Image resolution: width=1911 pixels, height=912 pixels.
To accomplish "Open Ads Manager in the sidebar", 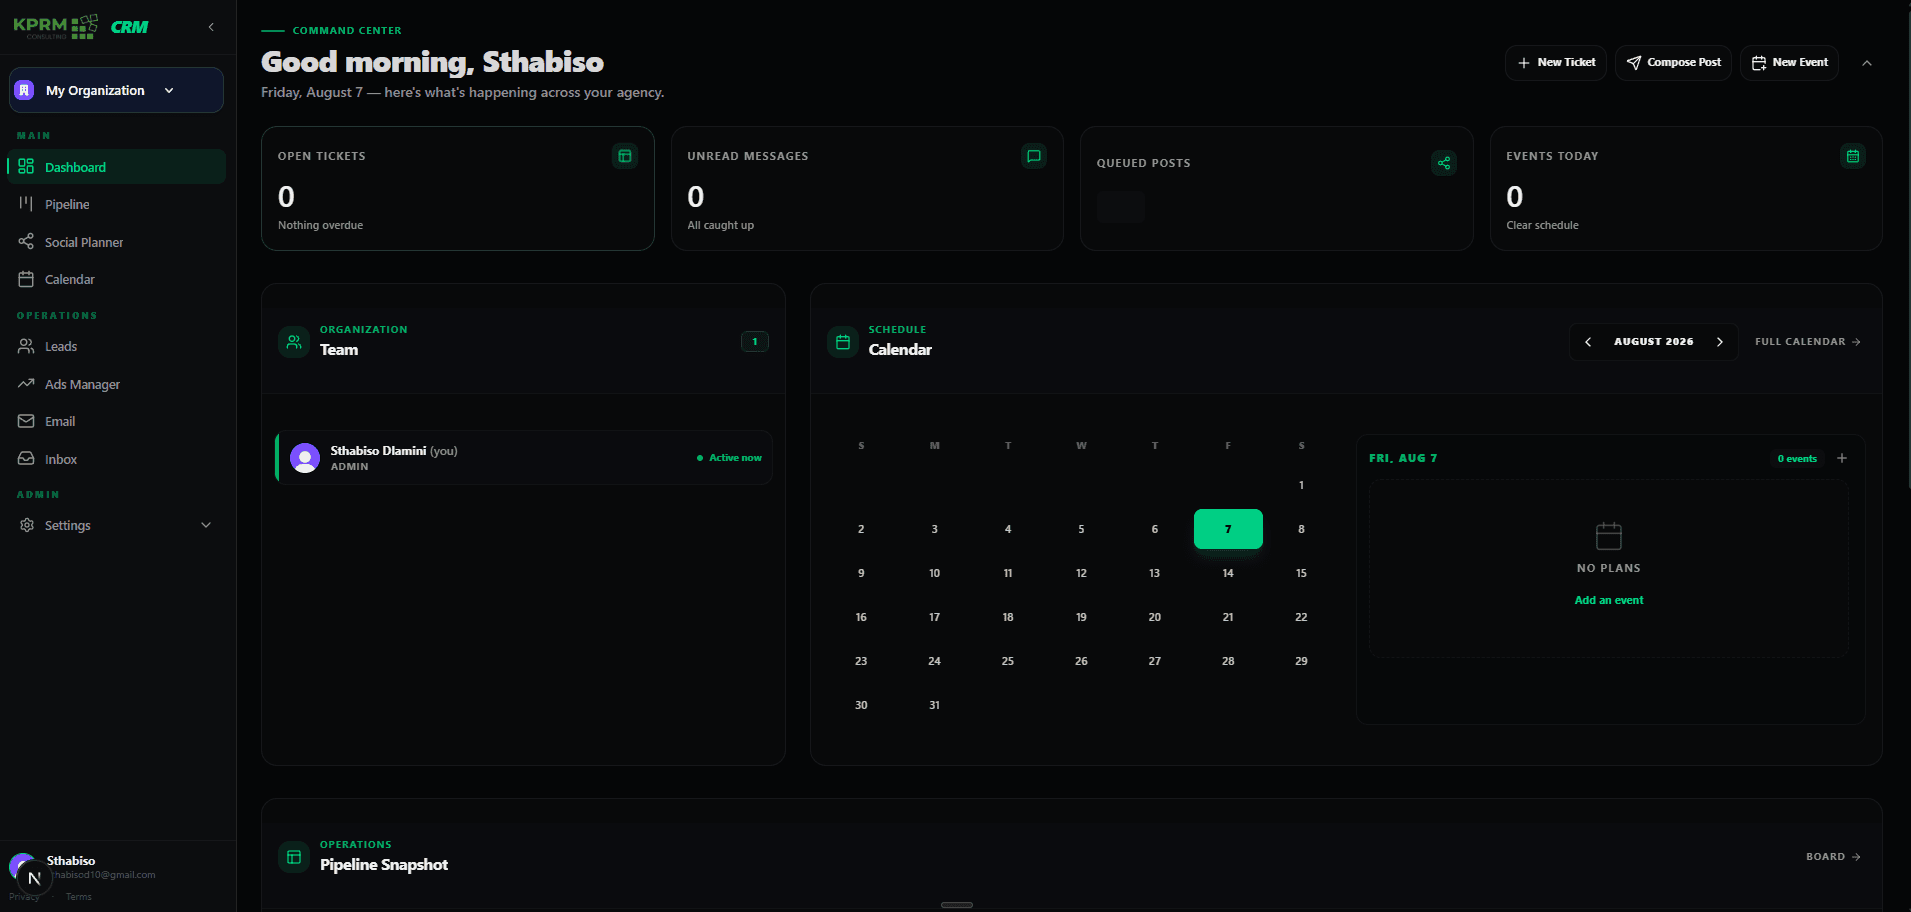I will [116, 384].
